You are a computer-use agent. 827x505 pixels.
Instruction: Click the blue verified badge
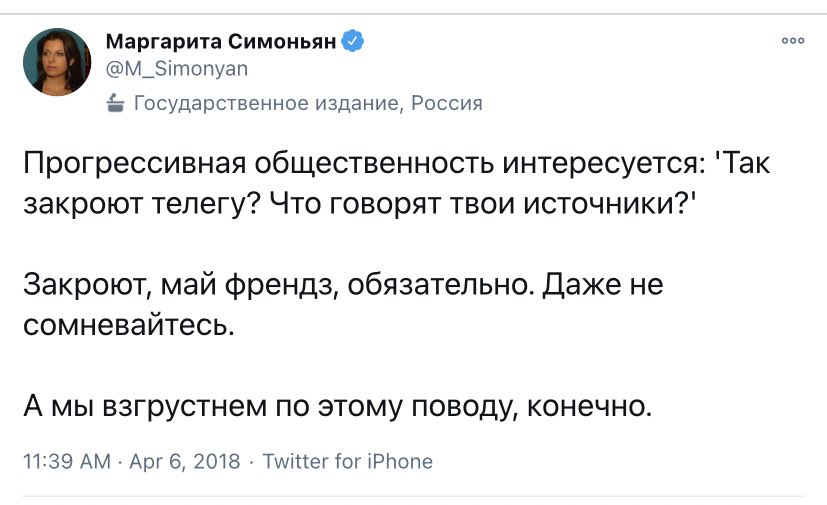click(x=353, y=41)
